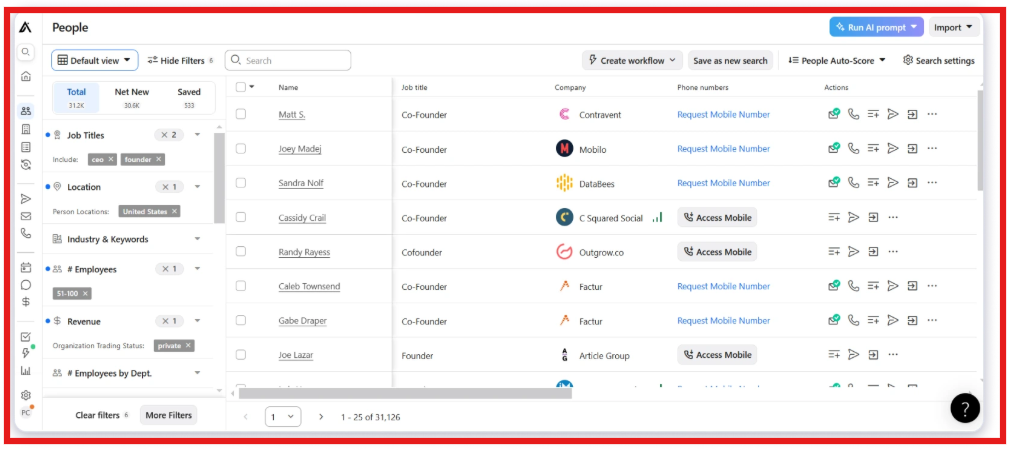Click Access Mobile for Cassidy Crail
Image resolution: width=1013 pixels, height=450 pixels.
click(x=717, y=217)
